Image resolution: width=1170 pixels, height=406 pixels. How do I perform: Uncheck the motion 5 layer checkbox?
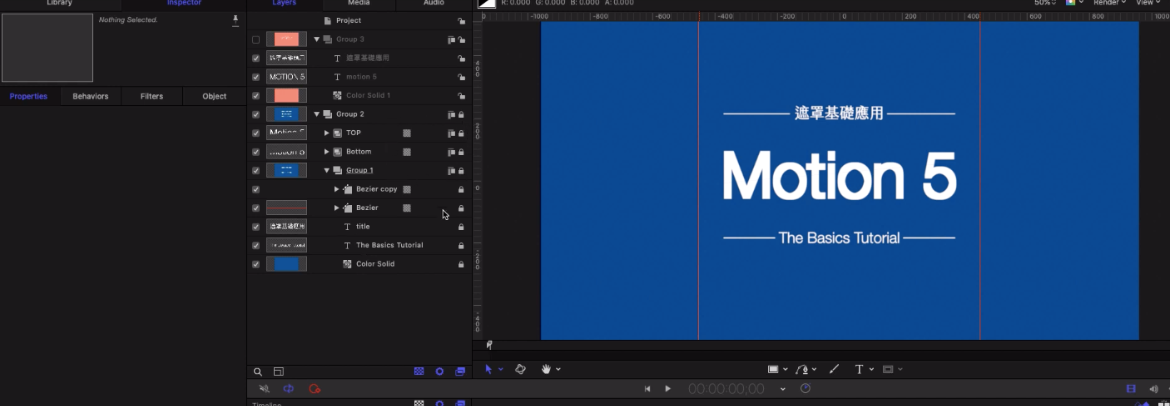coord(256,77)
